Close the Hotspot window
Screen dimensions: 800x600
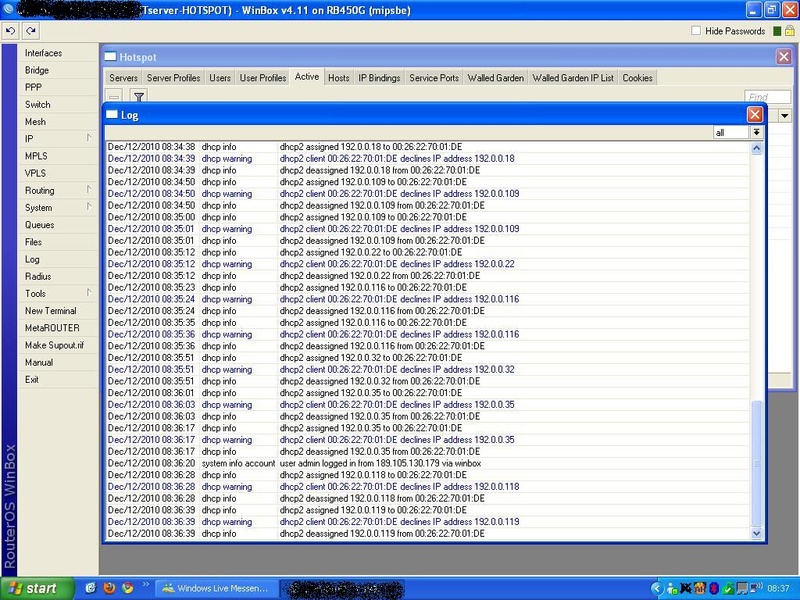pos(784,57)
